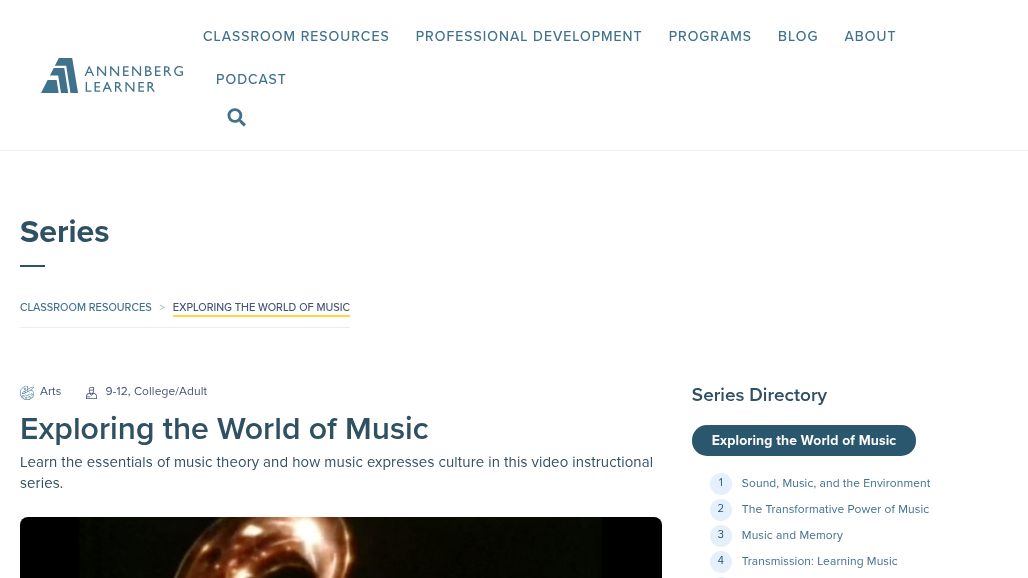Open the Professional Development menu
Screen dimensions: 1028x578
528,37
